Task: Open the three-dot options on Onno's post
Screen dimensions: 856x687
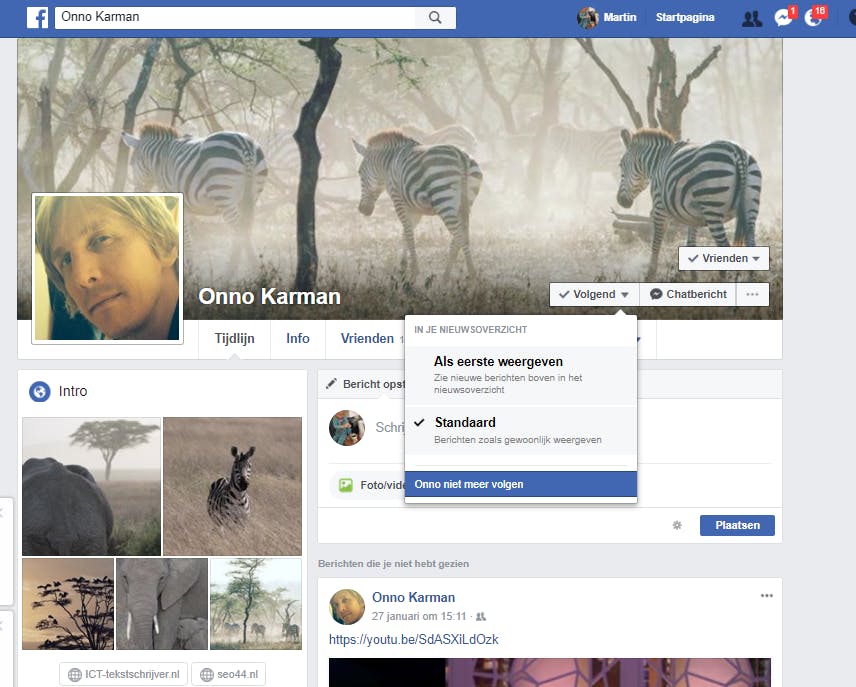Action: coord(766,596)
